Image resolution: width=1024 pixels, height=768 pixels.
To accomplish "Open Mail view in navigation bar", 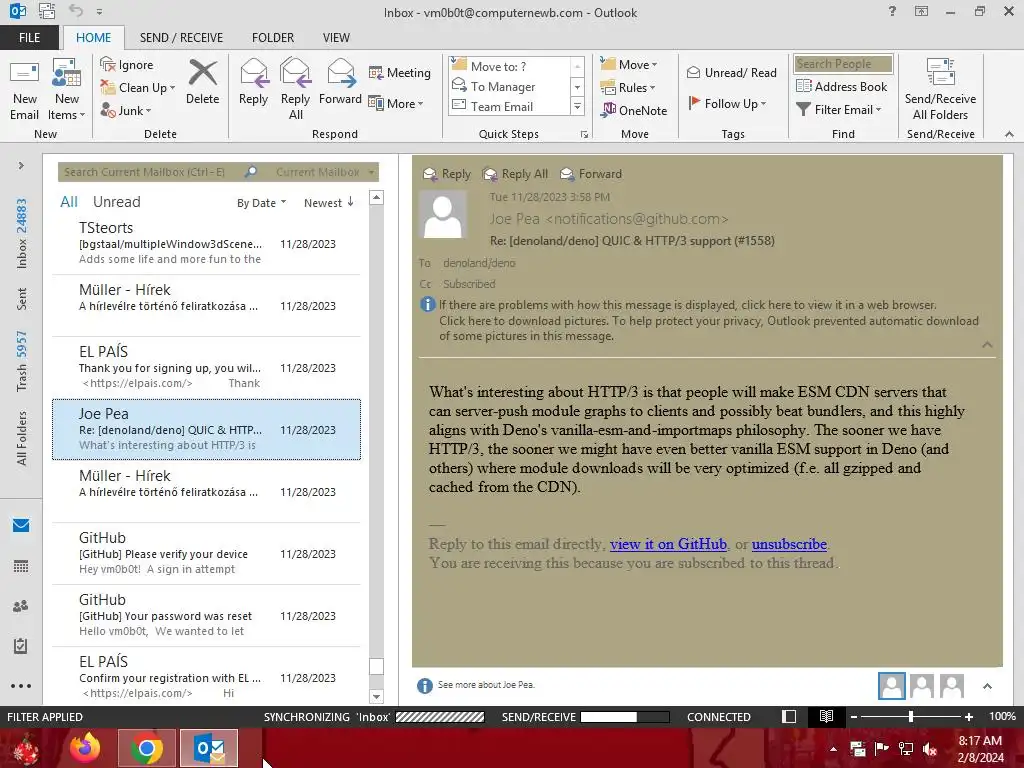I will [x=21, y=525].
